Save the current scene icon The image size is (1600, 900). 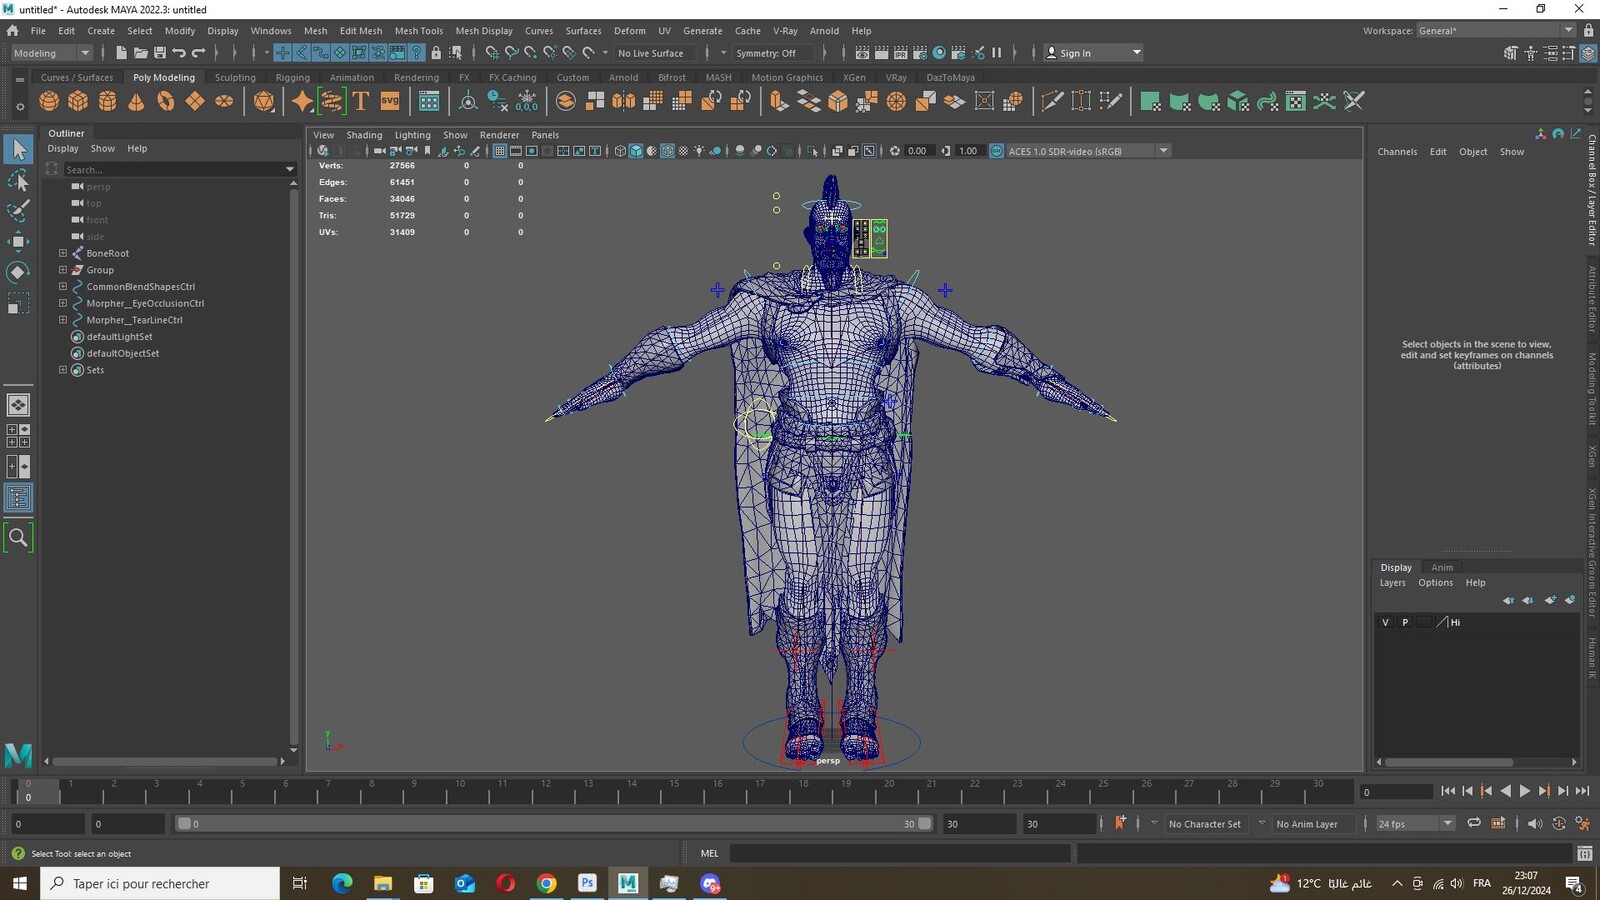(x=159, y=53)
